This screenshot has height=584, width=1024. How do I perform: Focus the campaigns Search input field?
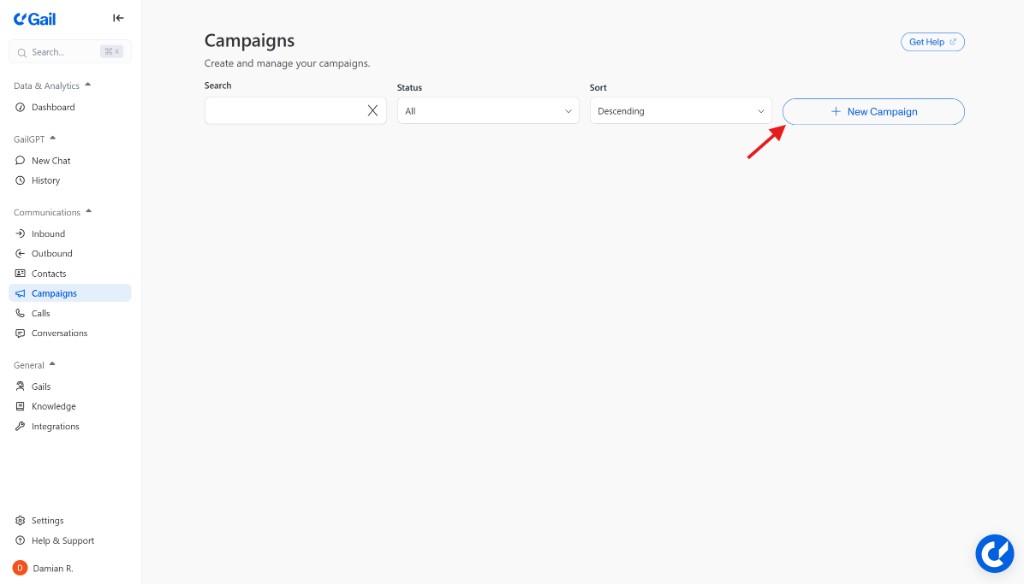tap(285, 111)
